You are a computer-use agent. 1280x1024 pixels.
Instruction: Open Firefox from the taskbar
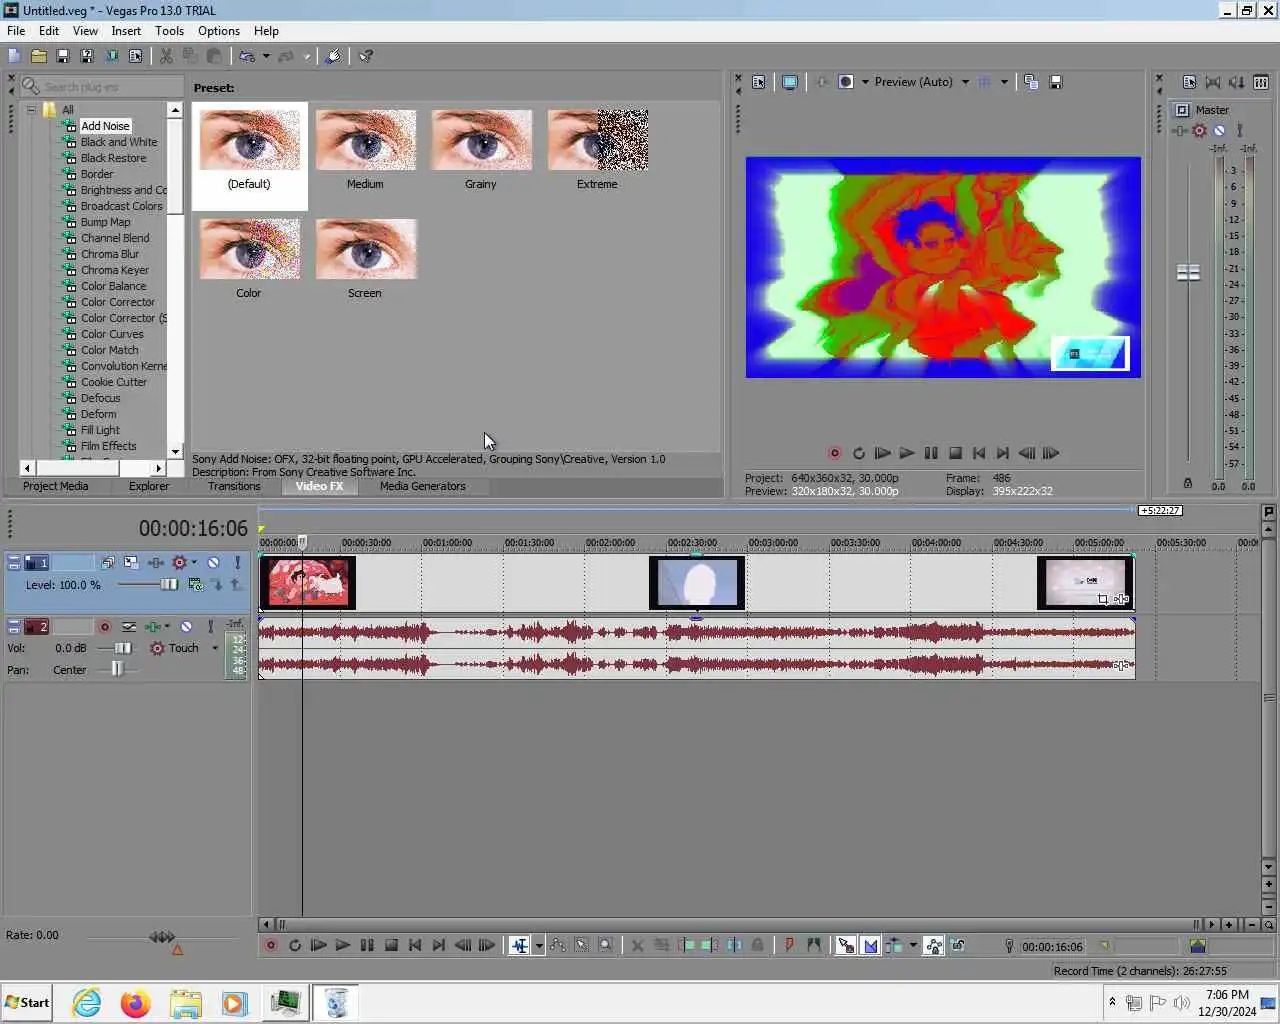(136, 1003)
